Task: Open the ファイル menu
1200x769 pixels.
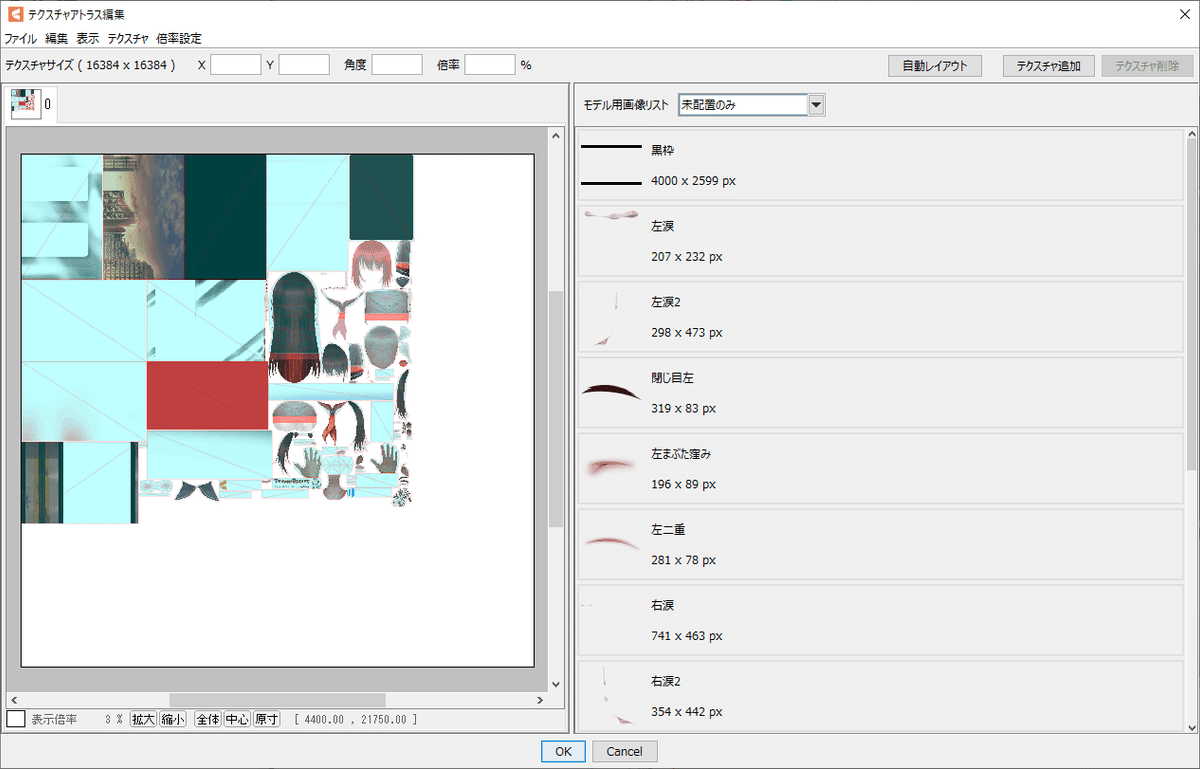Action: (20, 39)
